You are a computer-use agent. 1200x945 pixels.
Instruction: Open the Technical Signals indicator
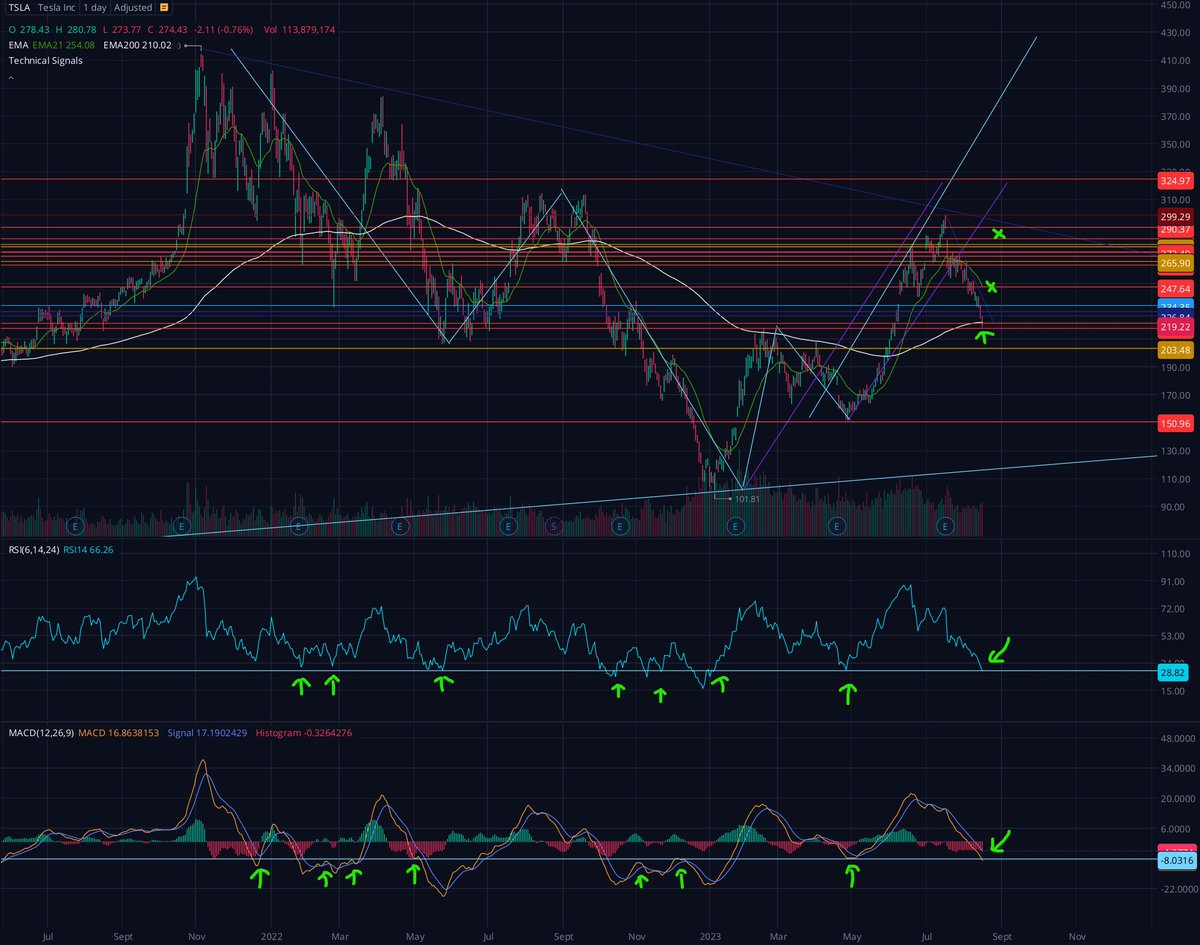46,60
